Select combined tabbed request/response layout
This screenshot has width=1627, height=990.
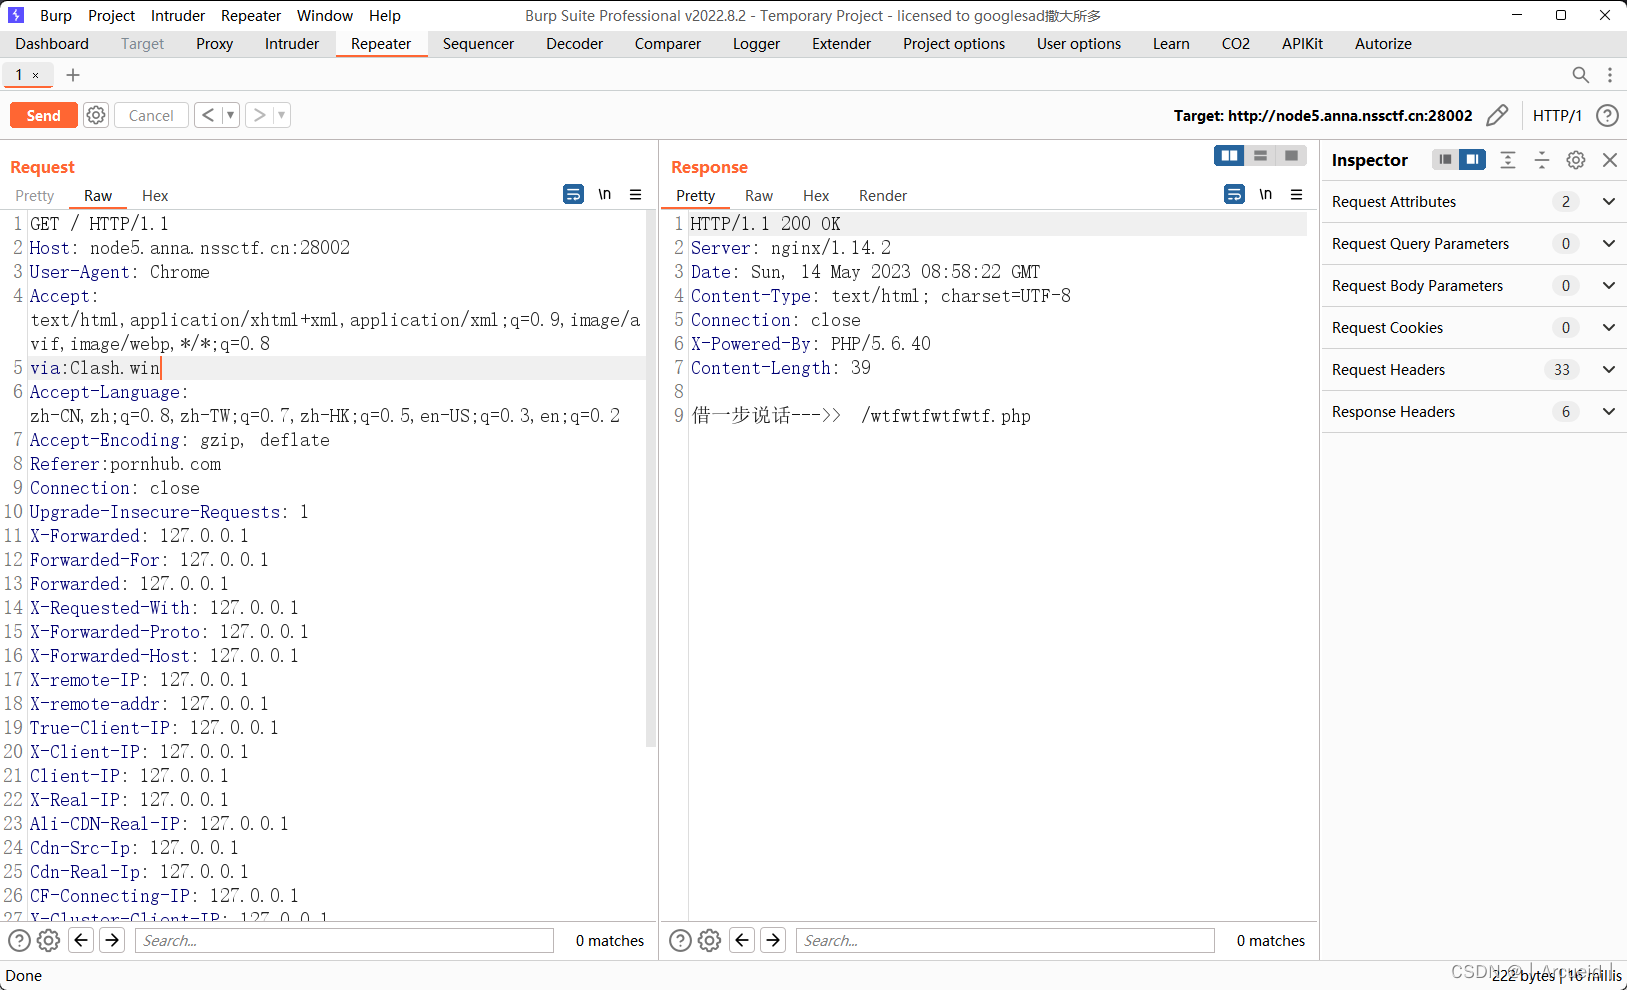click(x=1291, y=155)
